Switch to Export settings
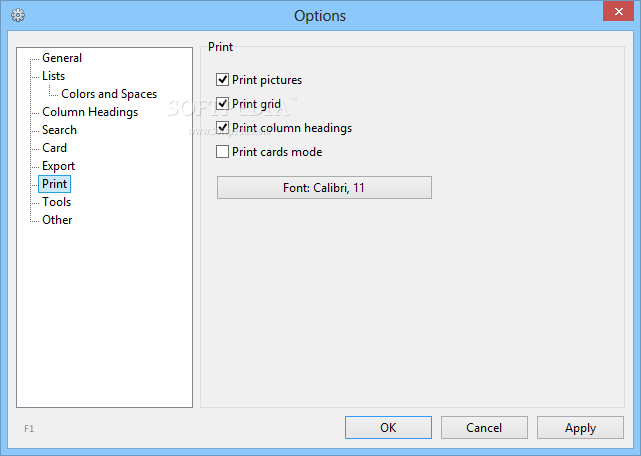 click(58, 166)
